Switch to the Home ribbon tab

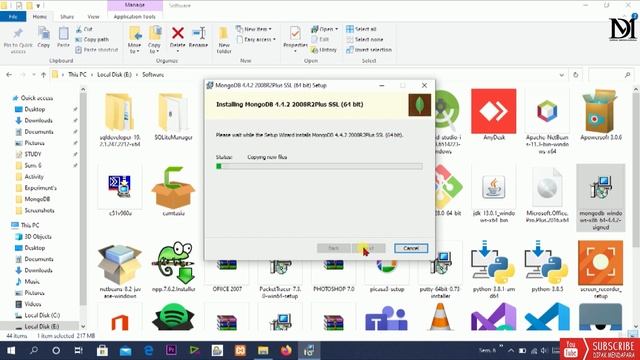click(x=40, y=17)
